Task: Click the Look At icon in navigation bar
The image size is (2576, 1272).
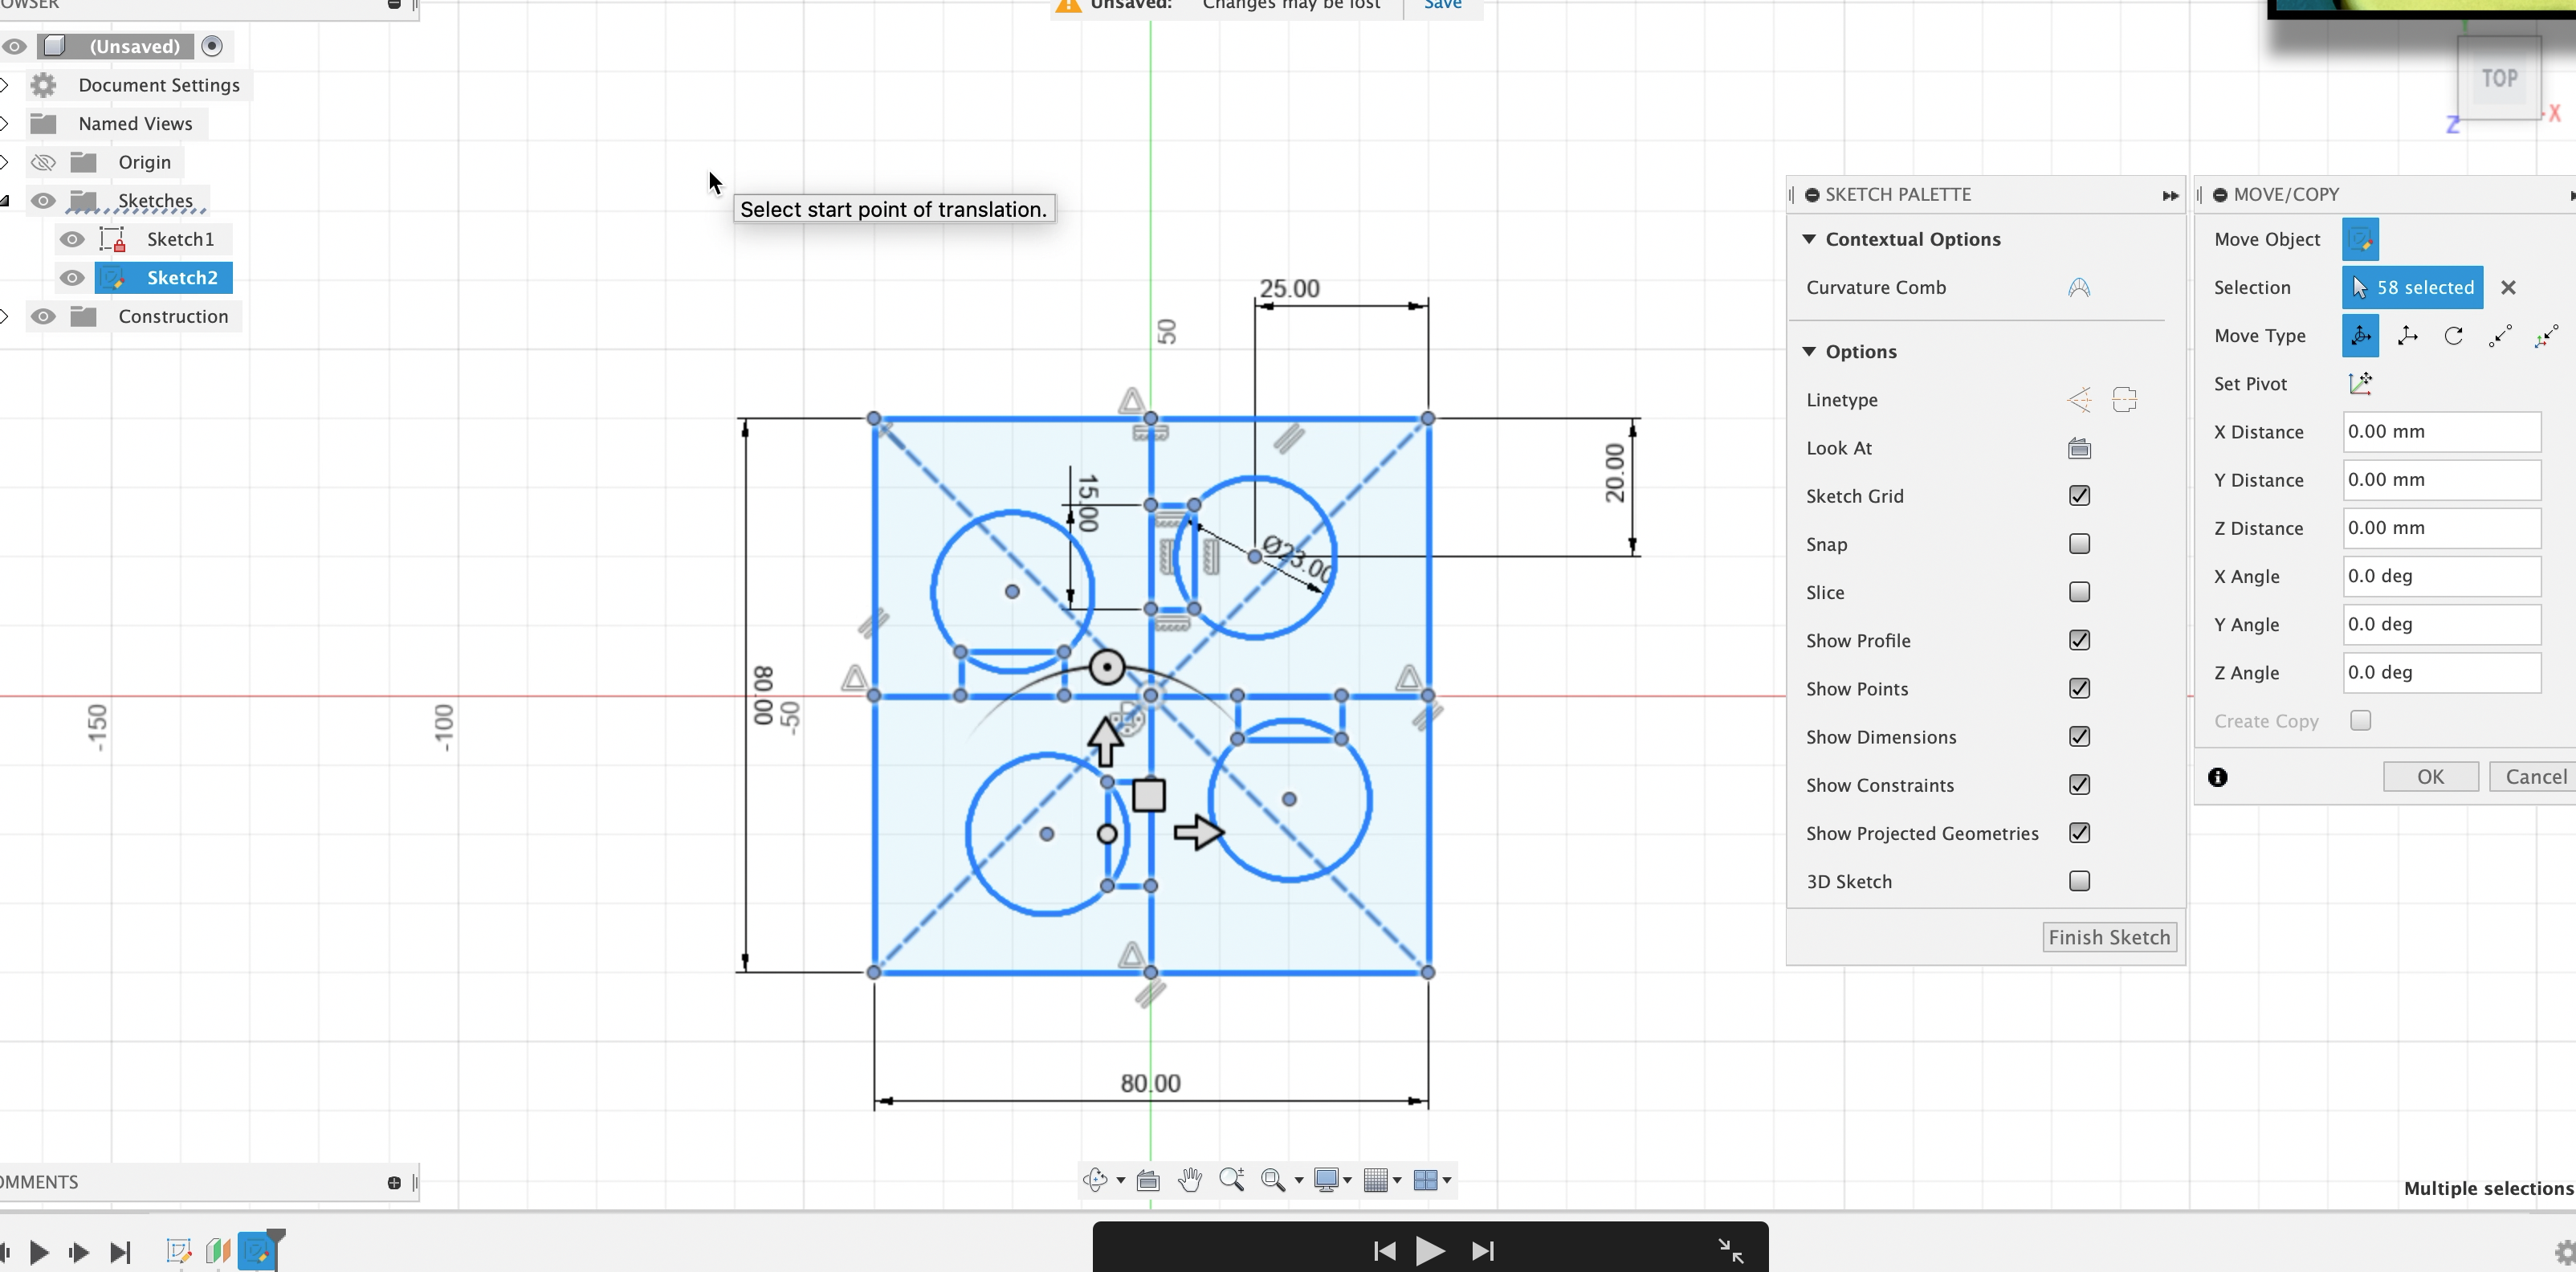Action: point(1148,1181)
